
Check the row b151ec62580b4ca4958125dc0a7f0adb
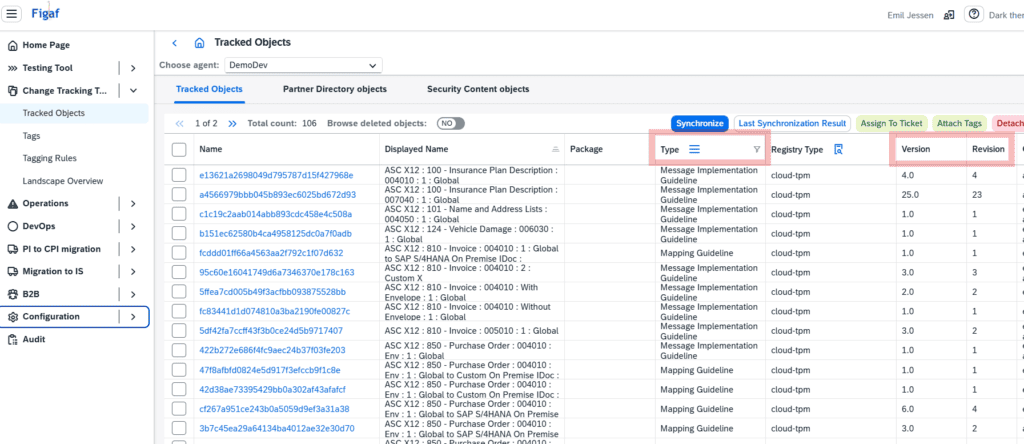[x=179, y=233]
